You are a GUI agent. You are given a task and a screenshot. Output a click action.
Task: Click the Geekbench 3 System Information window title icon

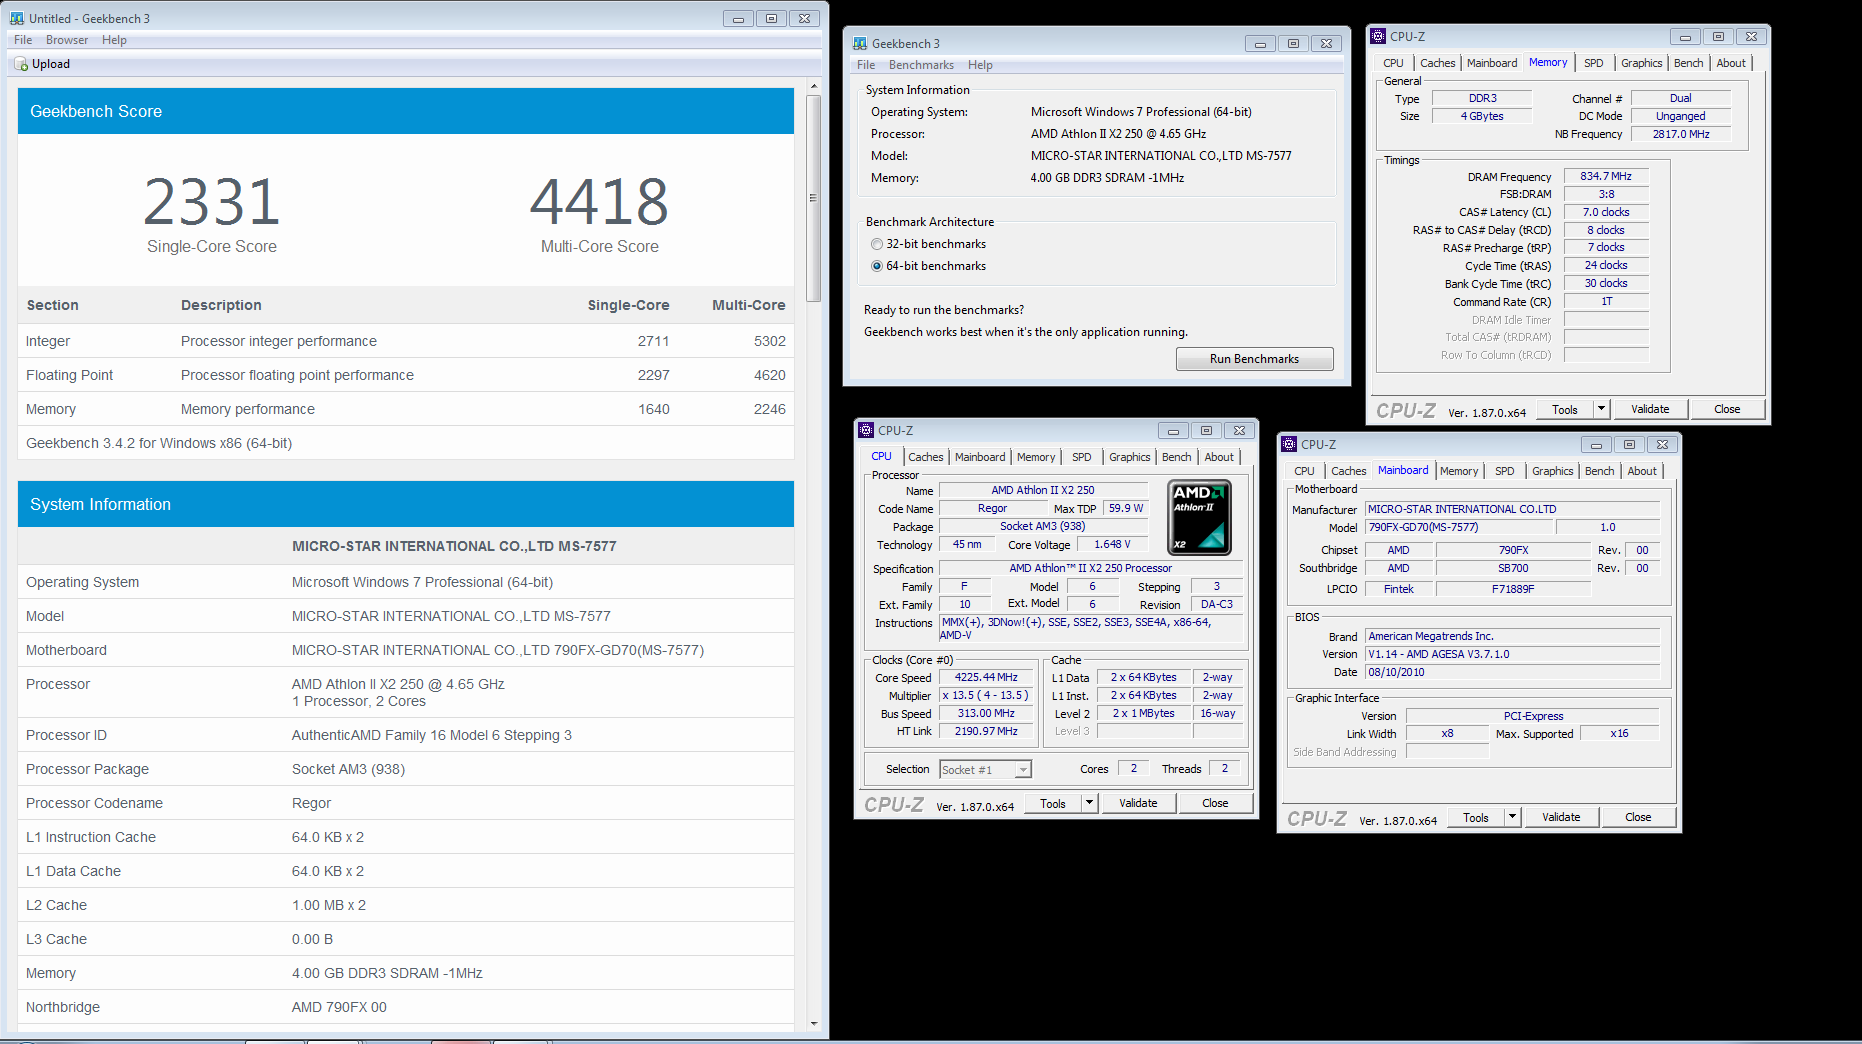point(860,43)
